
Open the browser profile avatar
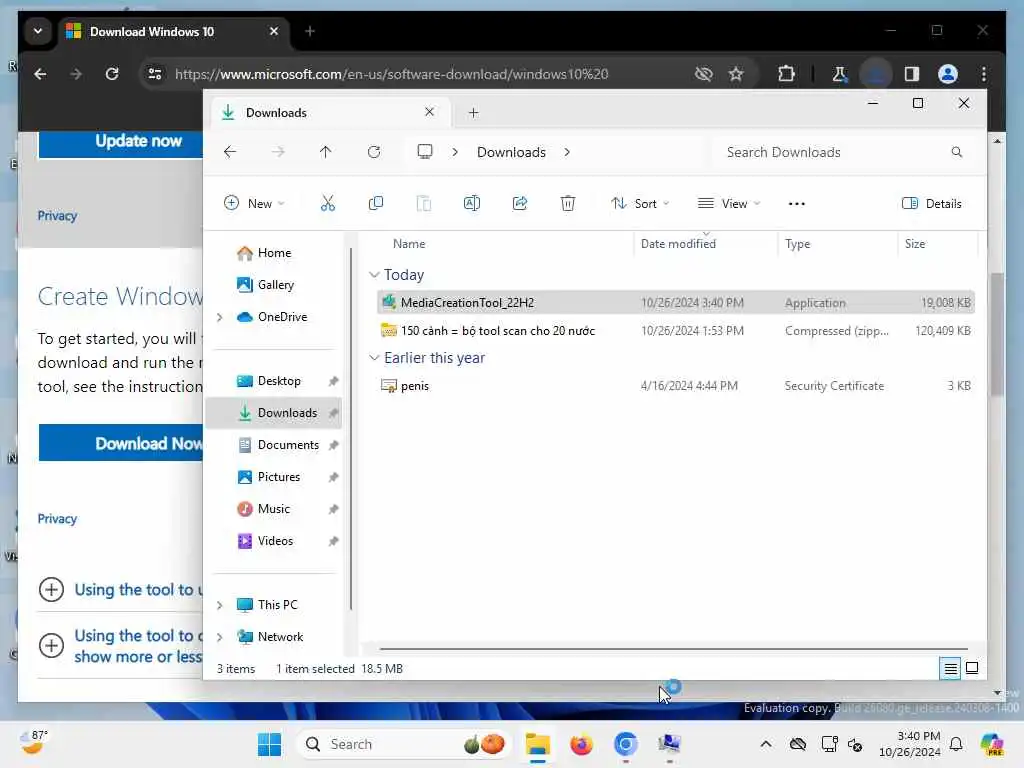pyautogui.click(x=948, y=74)
